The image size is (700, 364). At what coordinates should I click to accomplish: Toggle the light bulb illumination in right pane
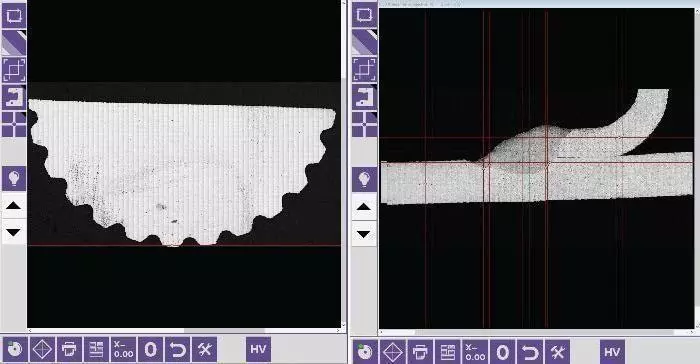[364, 179]
